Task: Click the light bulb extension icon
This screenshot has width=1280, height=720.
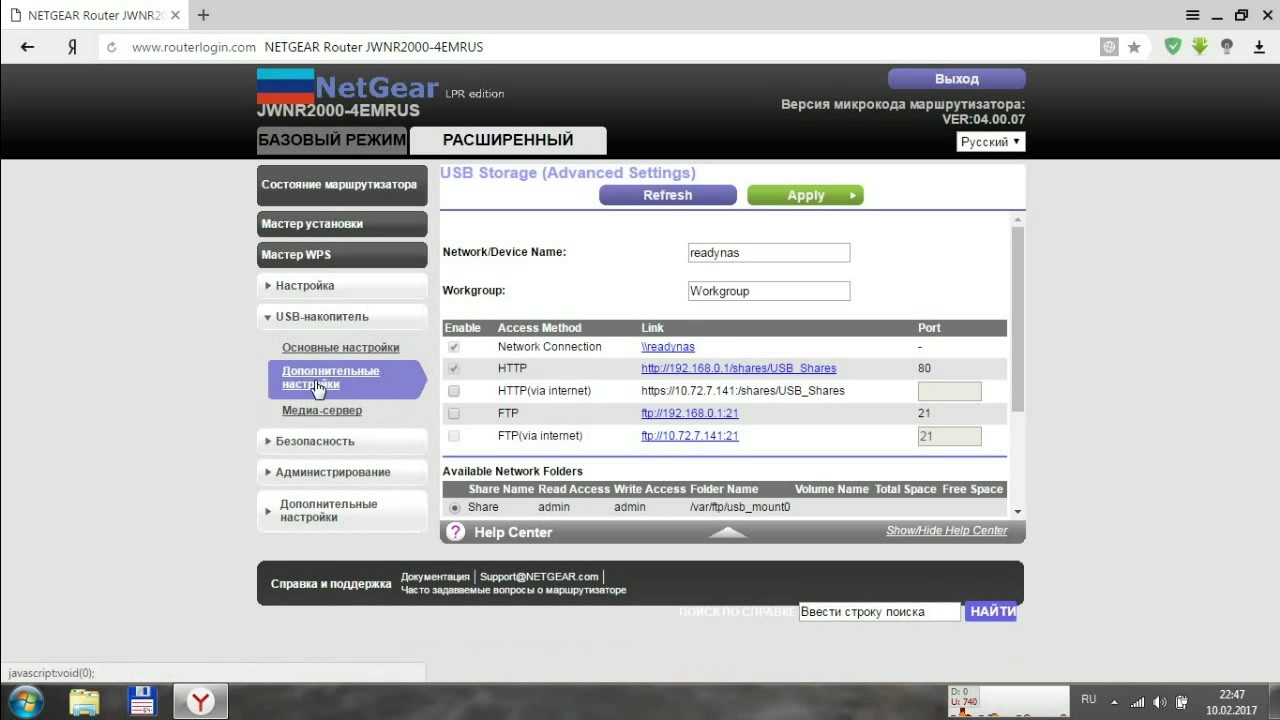Action: tap(1227, 46)
